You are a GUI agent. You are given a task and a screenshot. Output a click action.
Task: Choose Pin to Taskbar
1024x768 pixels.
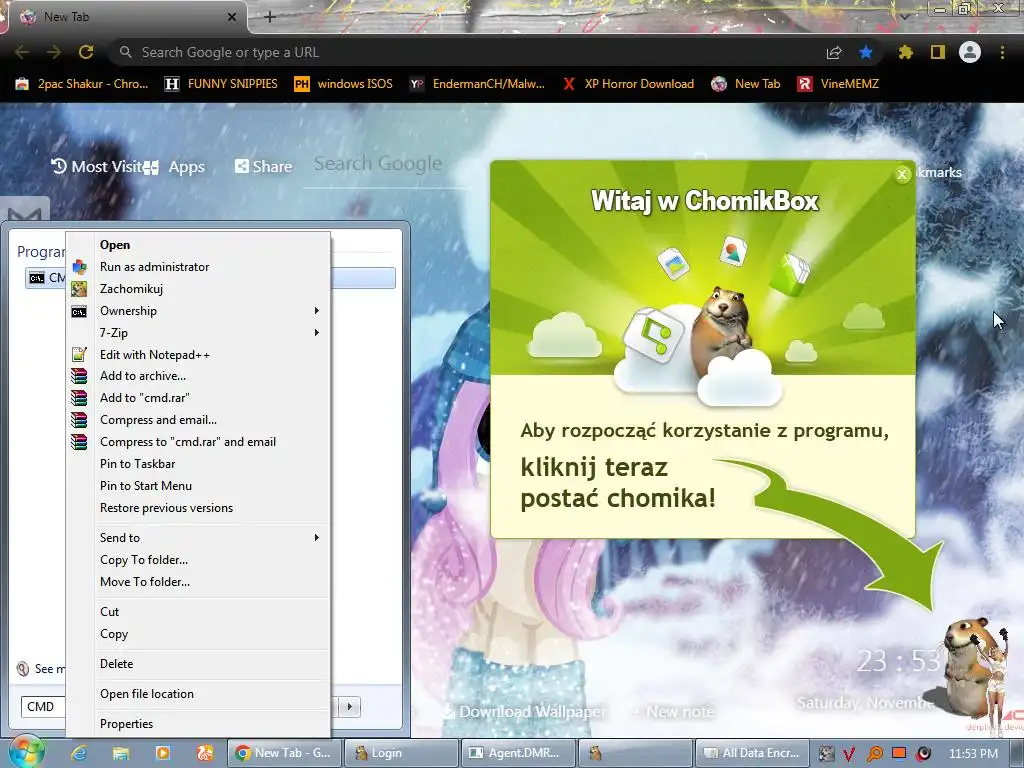tap(199, 464)
